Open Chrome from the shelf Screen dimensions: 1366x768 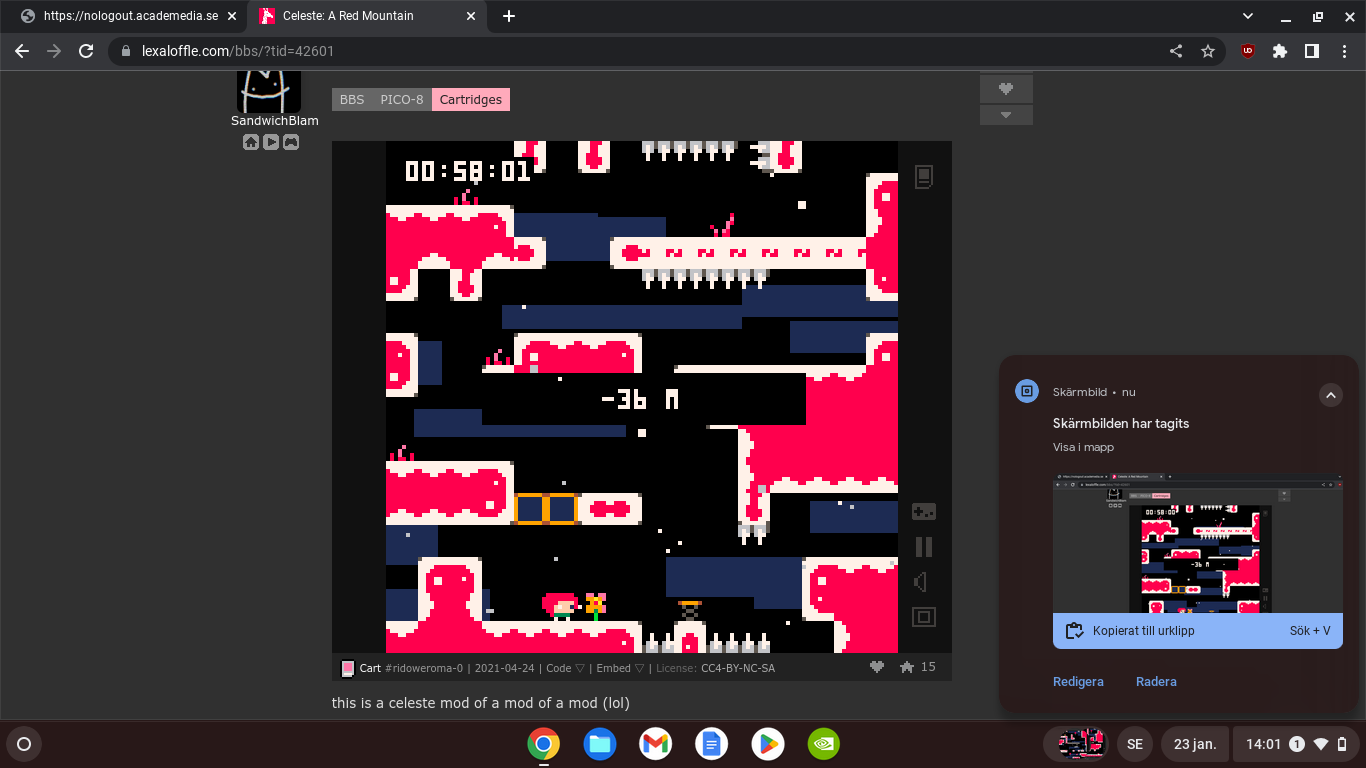click(x=544, y=744)
